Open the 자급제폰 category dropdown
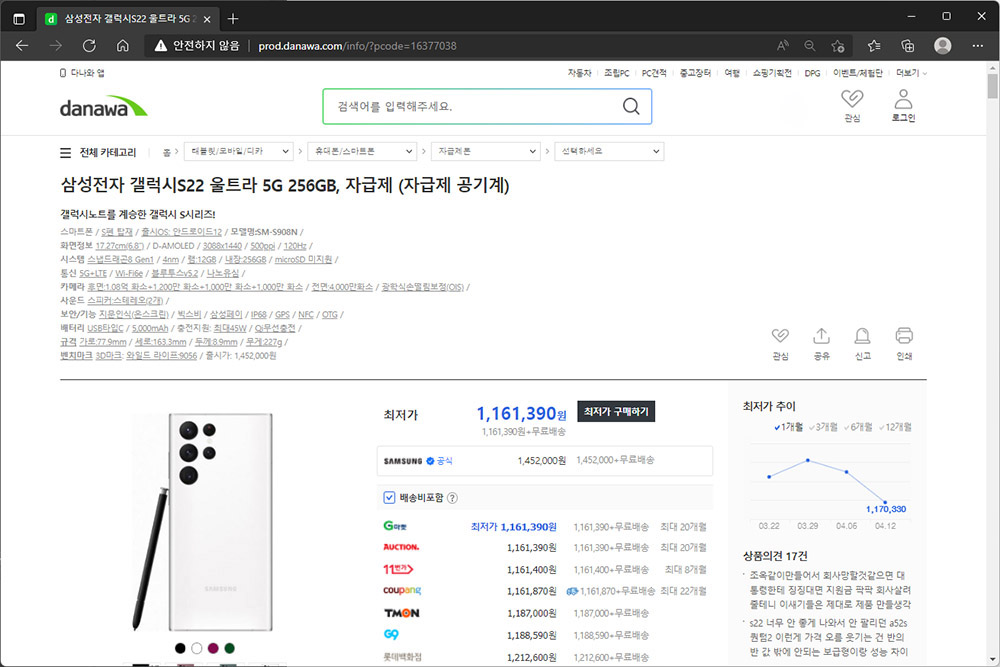1000x667 pixels. pyautogui.click(x=485, y=152)
